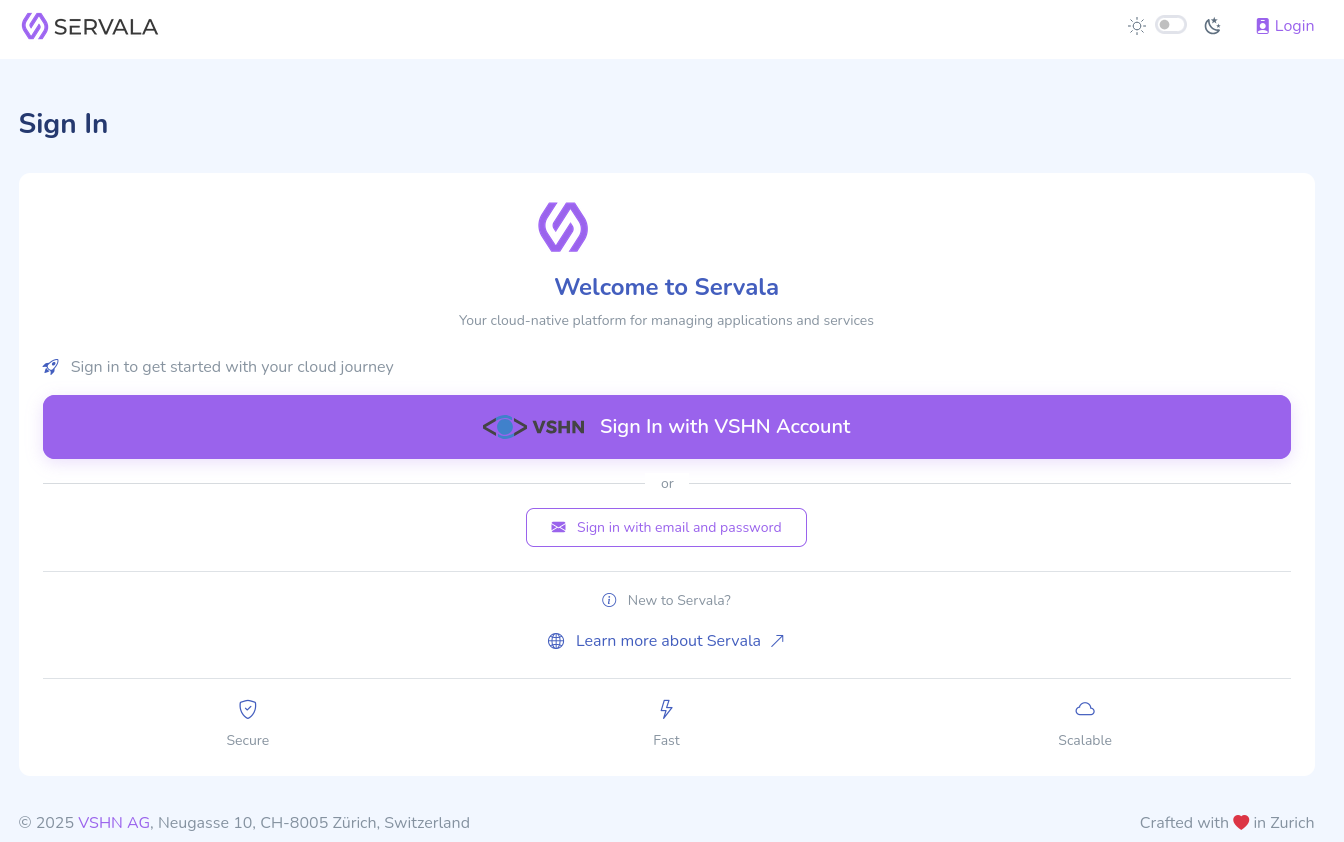Click the external-link arrow after Learn more

pos(777,641)
